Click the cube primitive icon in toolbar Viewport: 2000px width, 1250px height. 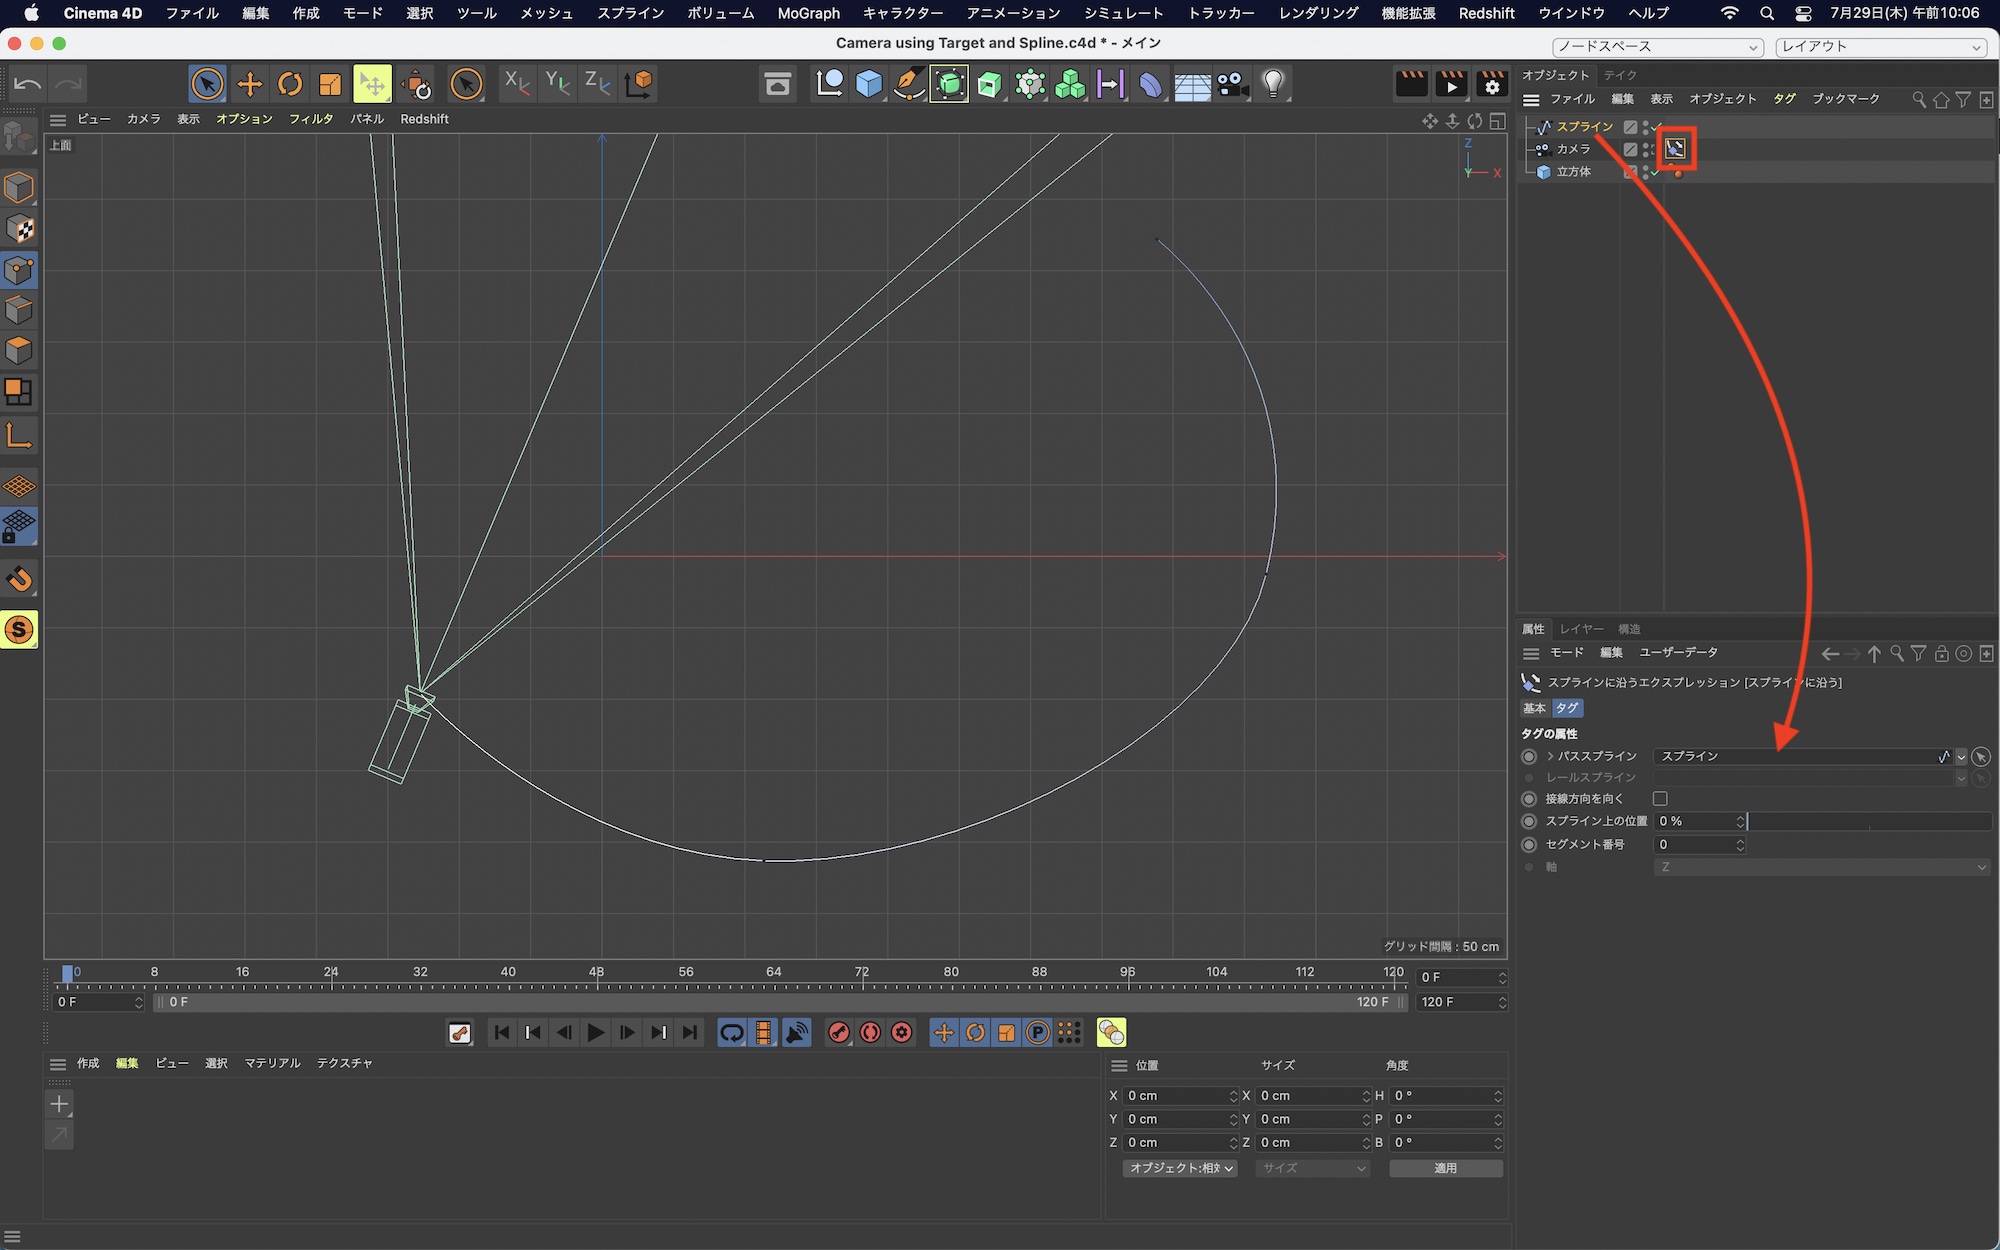[x=869, y=84]
